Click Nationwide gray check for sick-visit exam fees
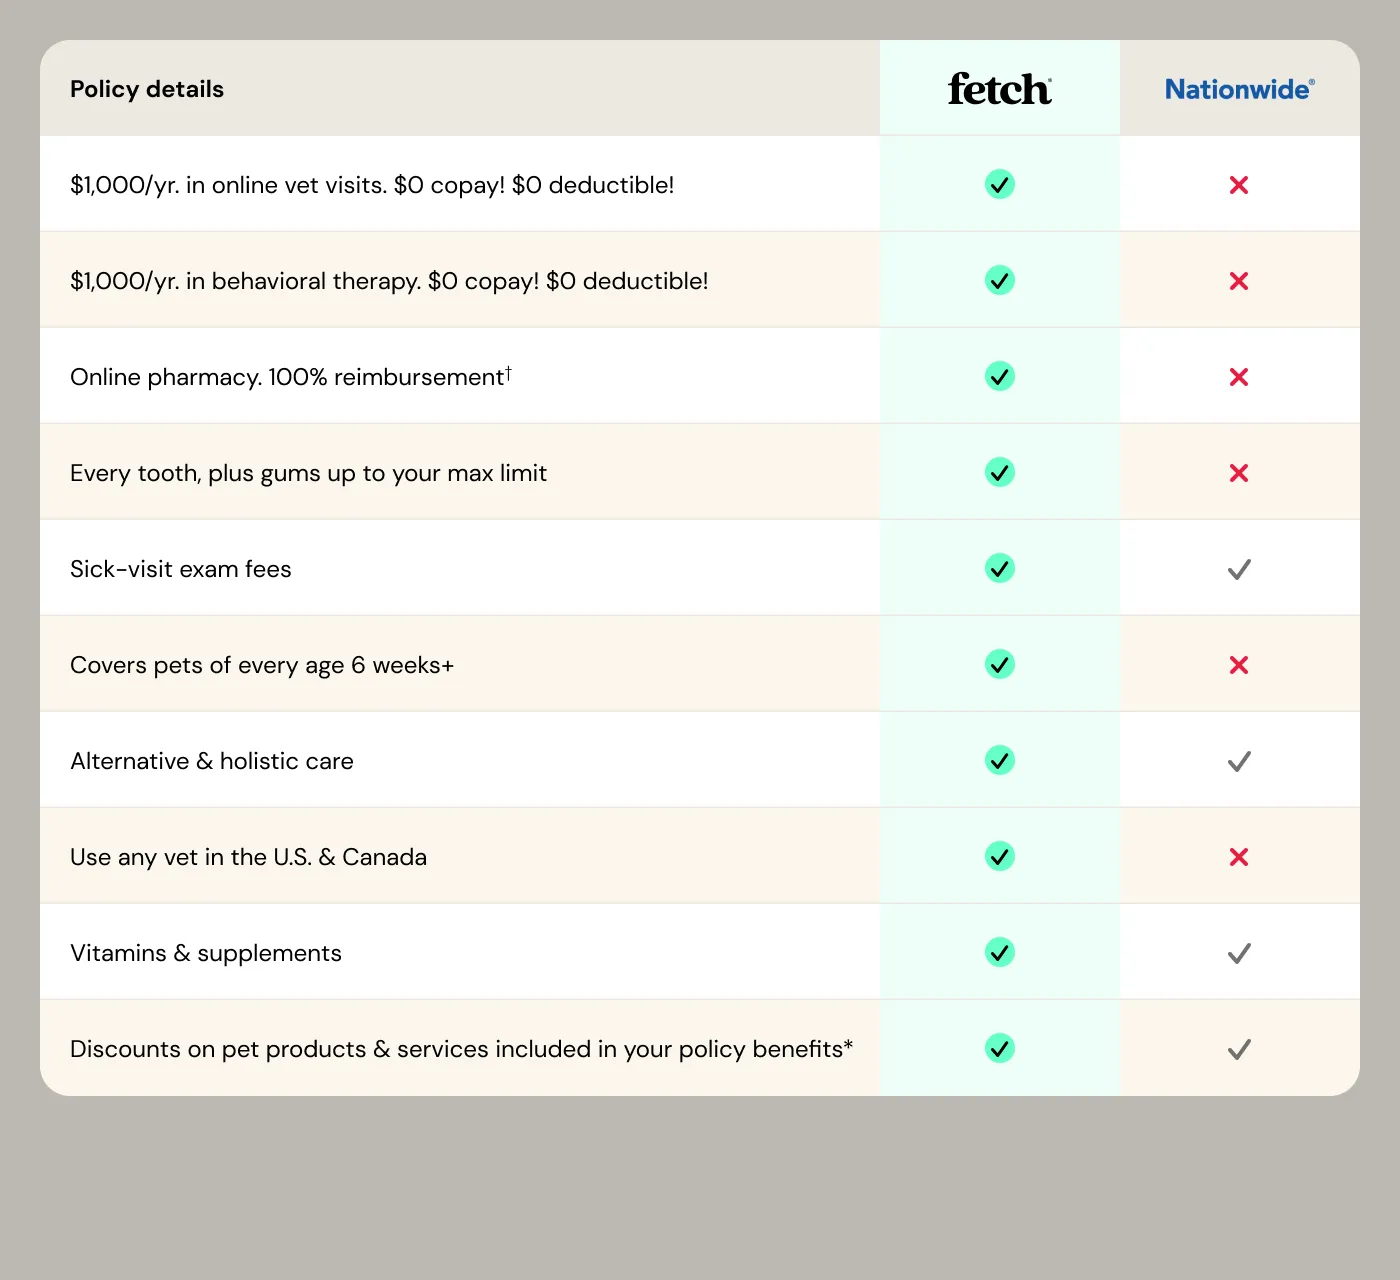The width and height of the screenshot is (1400, 1280). pyautogui.click(x=1239, y=569)
